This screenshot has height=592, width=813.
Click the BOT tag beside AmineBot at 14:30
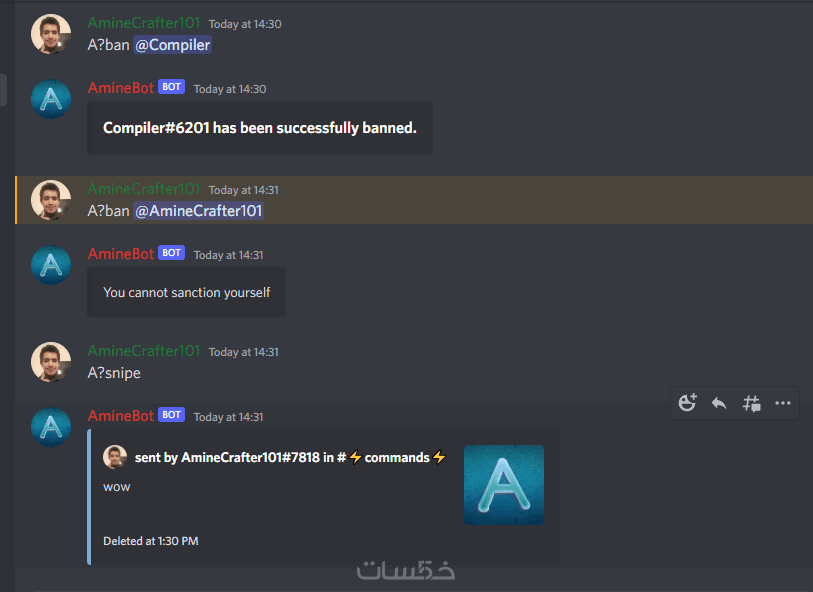171,87
